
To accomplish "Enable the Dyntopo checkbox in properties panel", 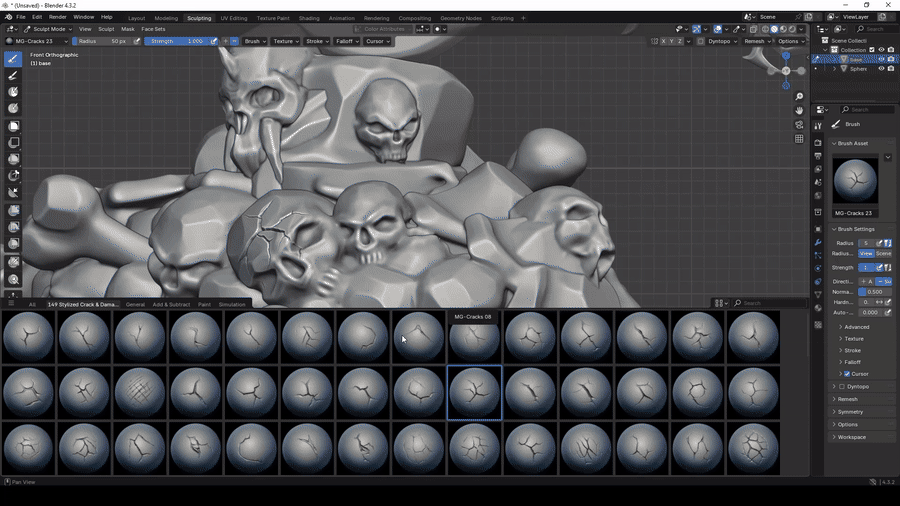I will click(x=841, y=387).
